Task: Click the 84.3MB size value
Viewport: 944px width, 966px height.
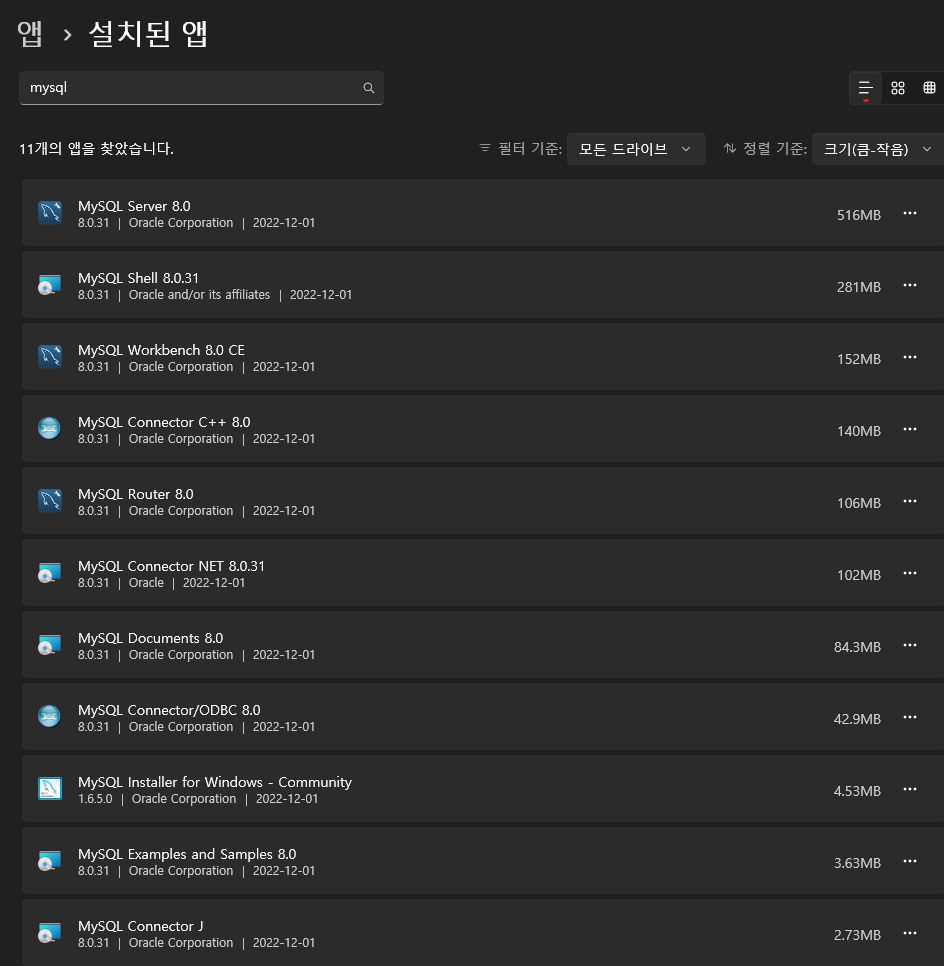Action: [857, 647]
